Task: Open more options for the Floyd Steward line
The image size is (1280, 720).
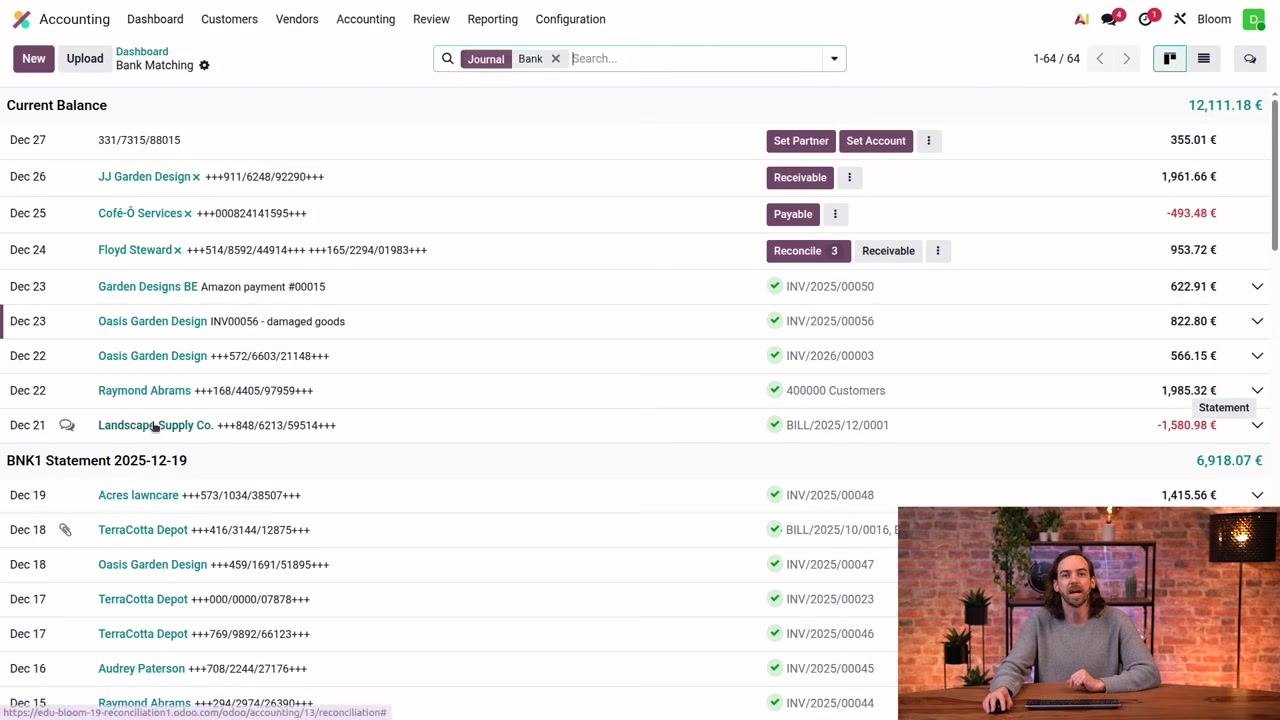Action: (x=937, y=251)
